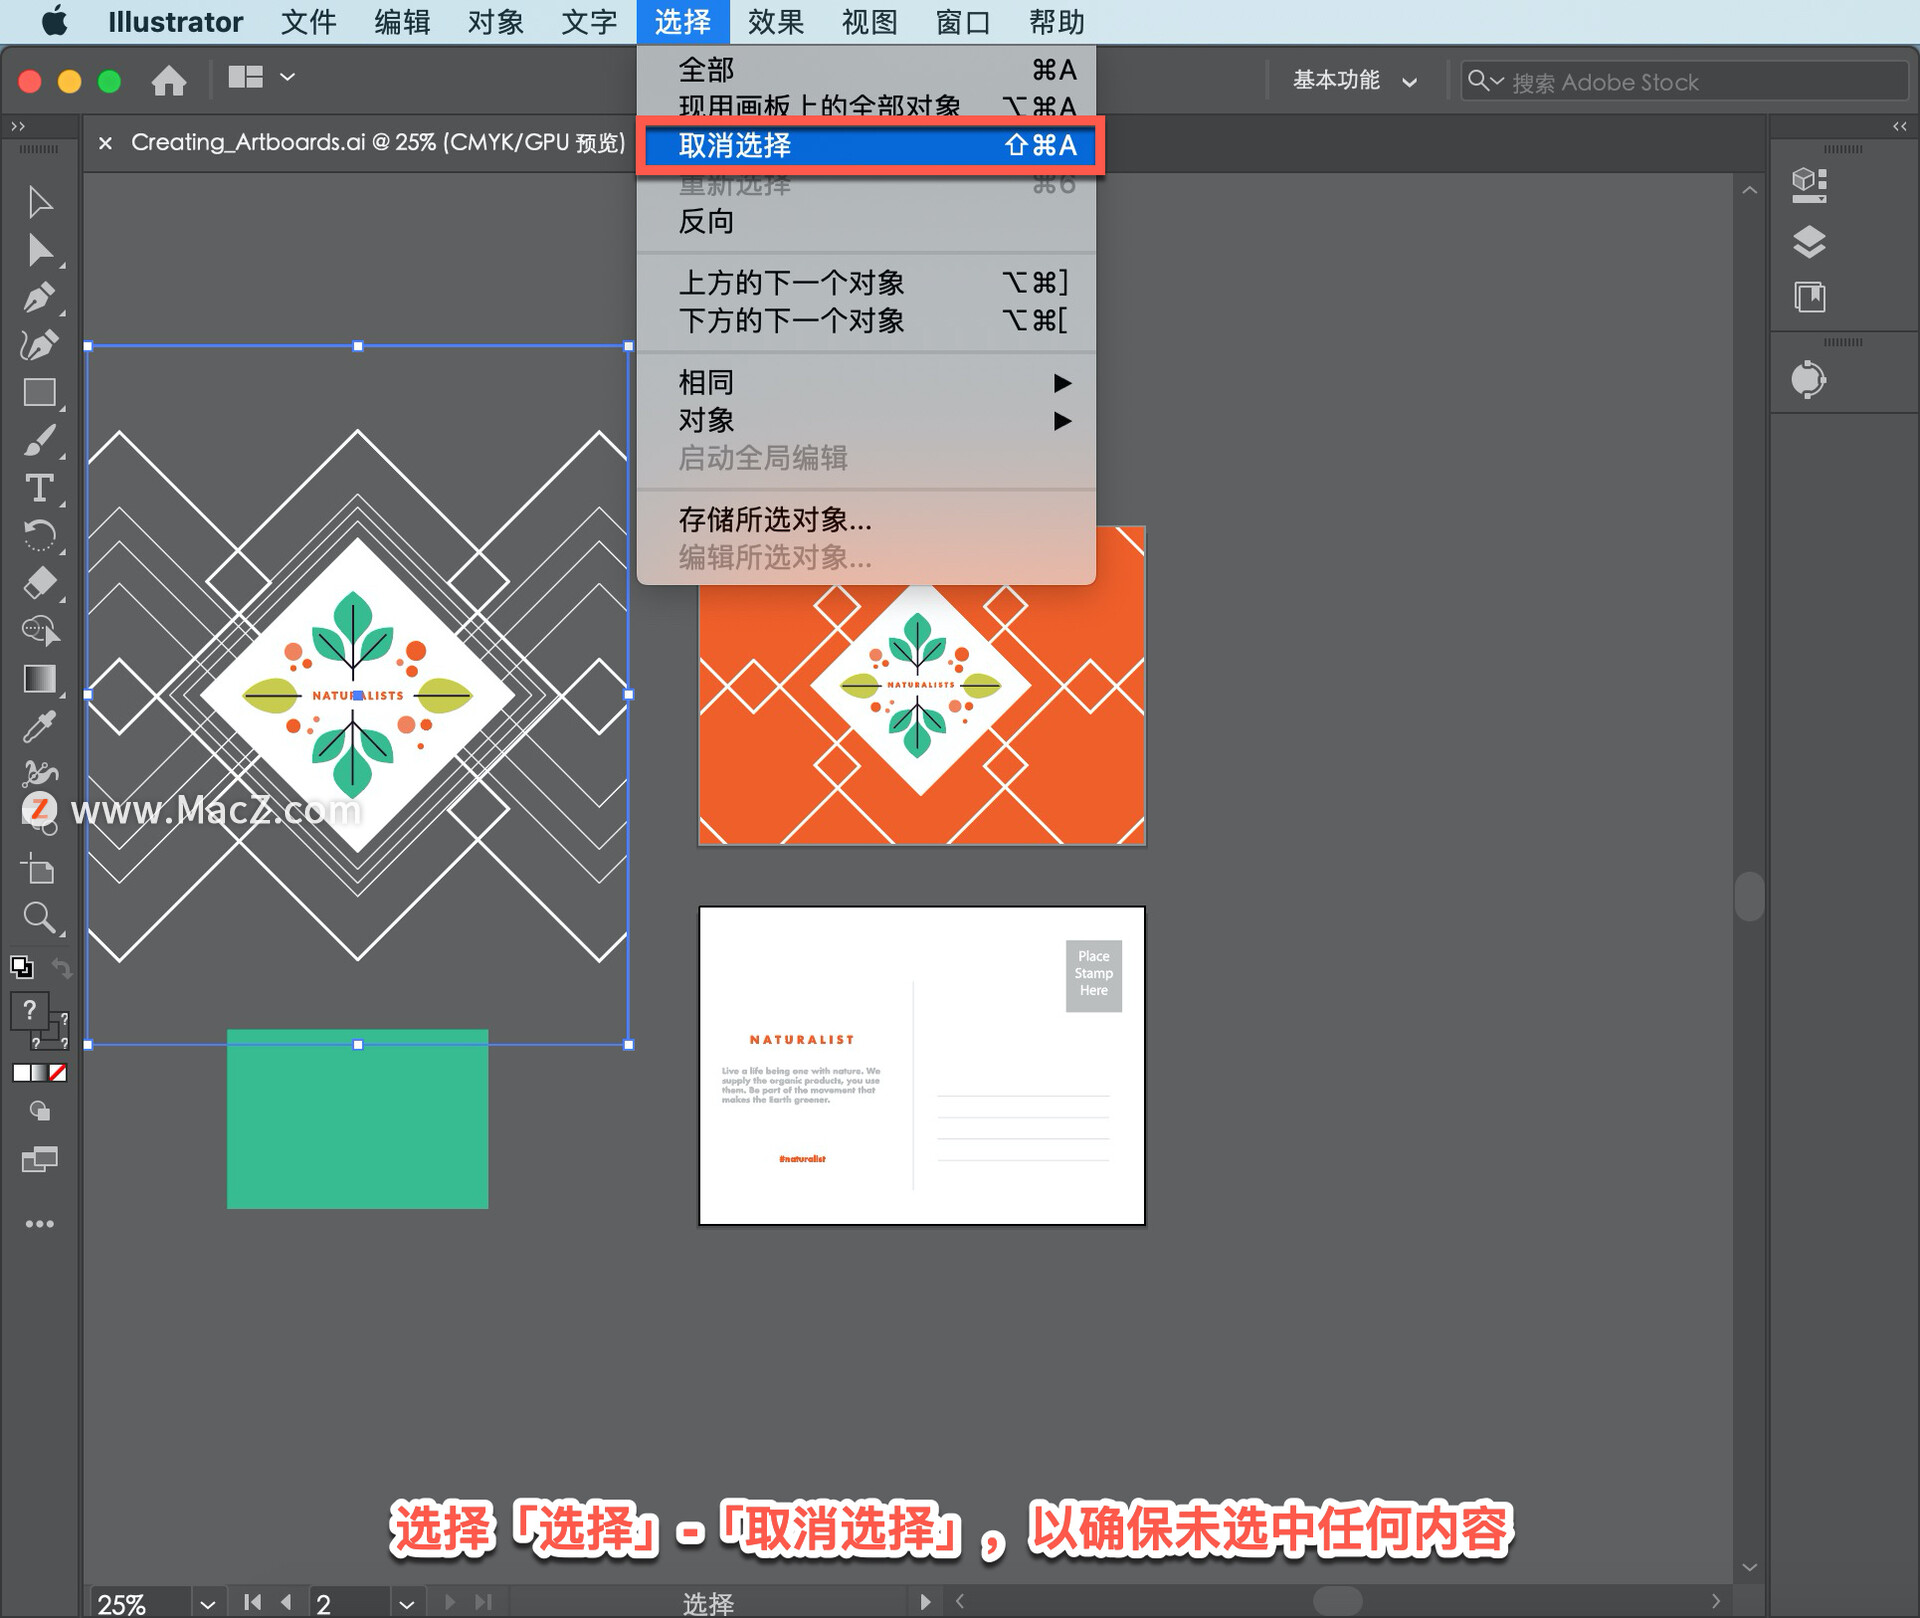Select the Selection tool arrow
The width and height of the screenshot is (1920, 1618).
pos(39,202)
